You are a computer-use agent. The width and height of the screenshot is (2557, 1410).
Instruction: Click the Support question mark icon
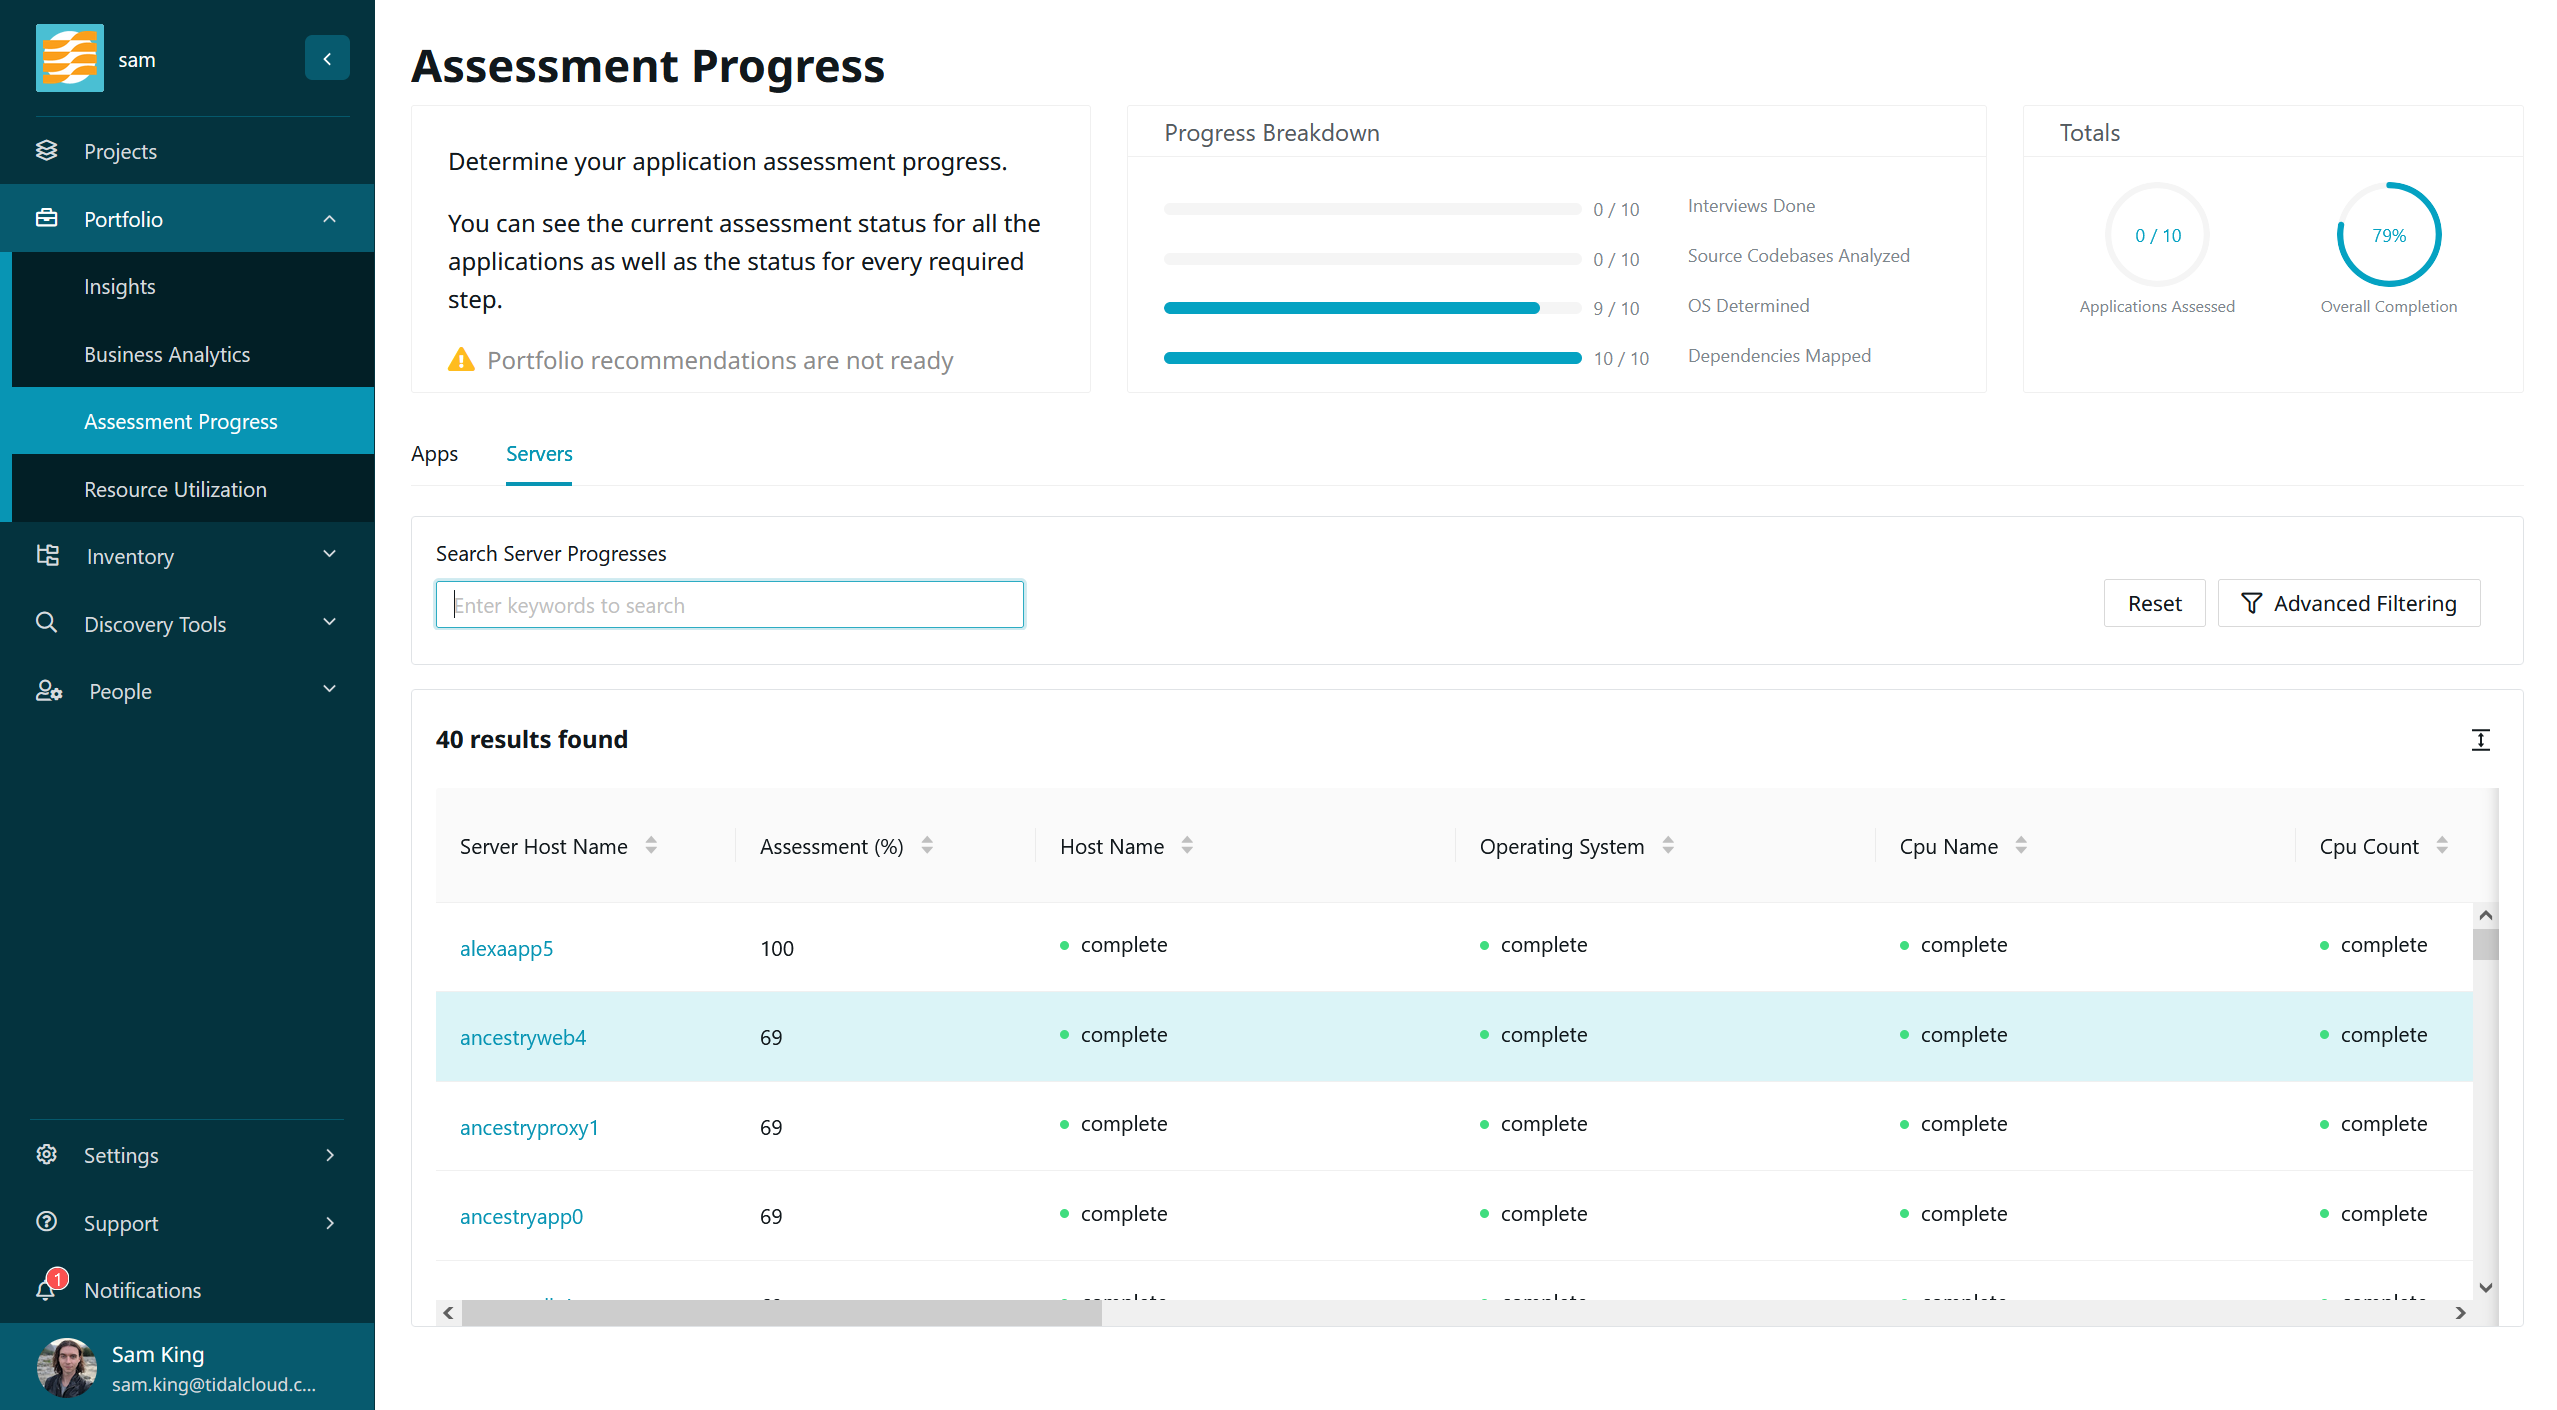tap(46, 1222)
